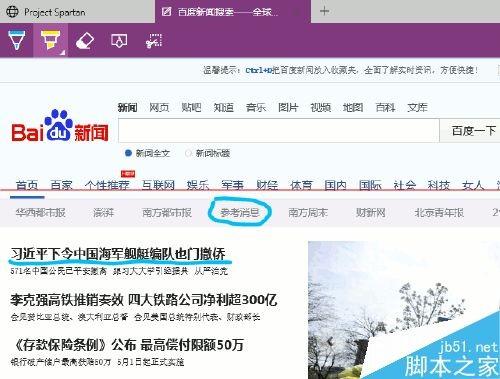This screenshot has height=379, width=500.
Task: Open 网页 search category
Action: click(159, 107)
